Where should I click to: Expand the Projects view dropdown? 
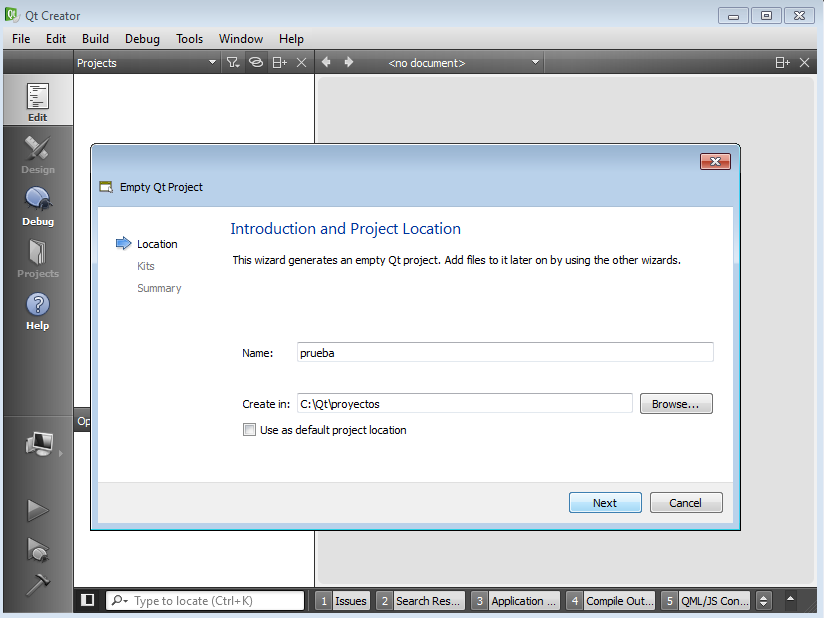(212, 62)
